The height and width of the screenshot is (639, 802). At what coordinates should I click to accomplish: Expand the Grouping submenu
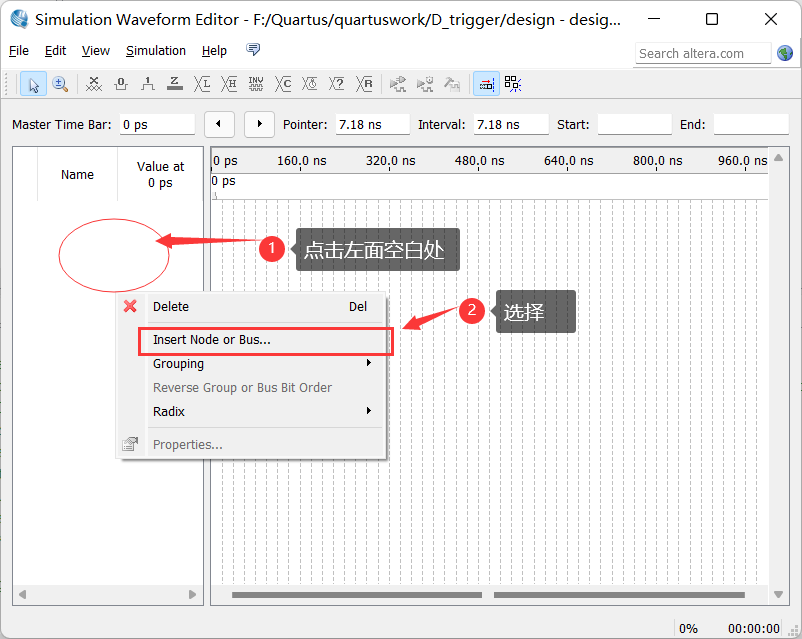click(252, 364)
